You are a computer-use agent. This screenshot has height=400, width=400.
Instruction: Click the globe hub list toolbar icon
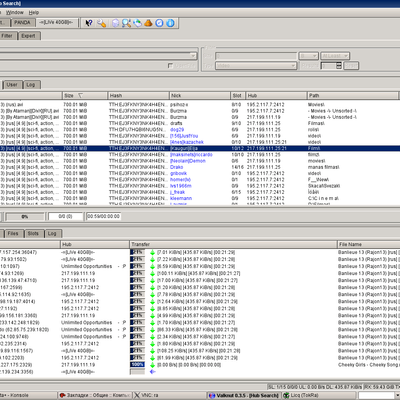137,23
